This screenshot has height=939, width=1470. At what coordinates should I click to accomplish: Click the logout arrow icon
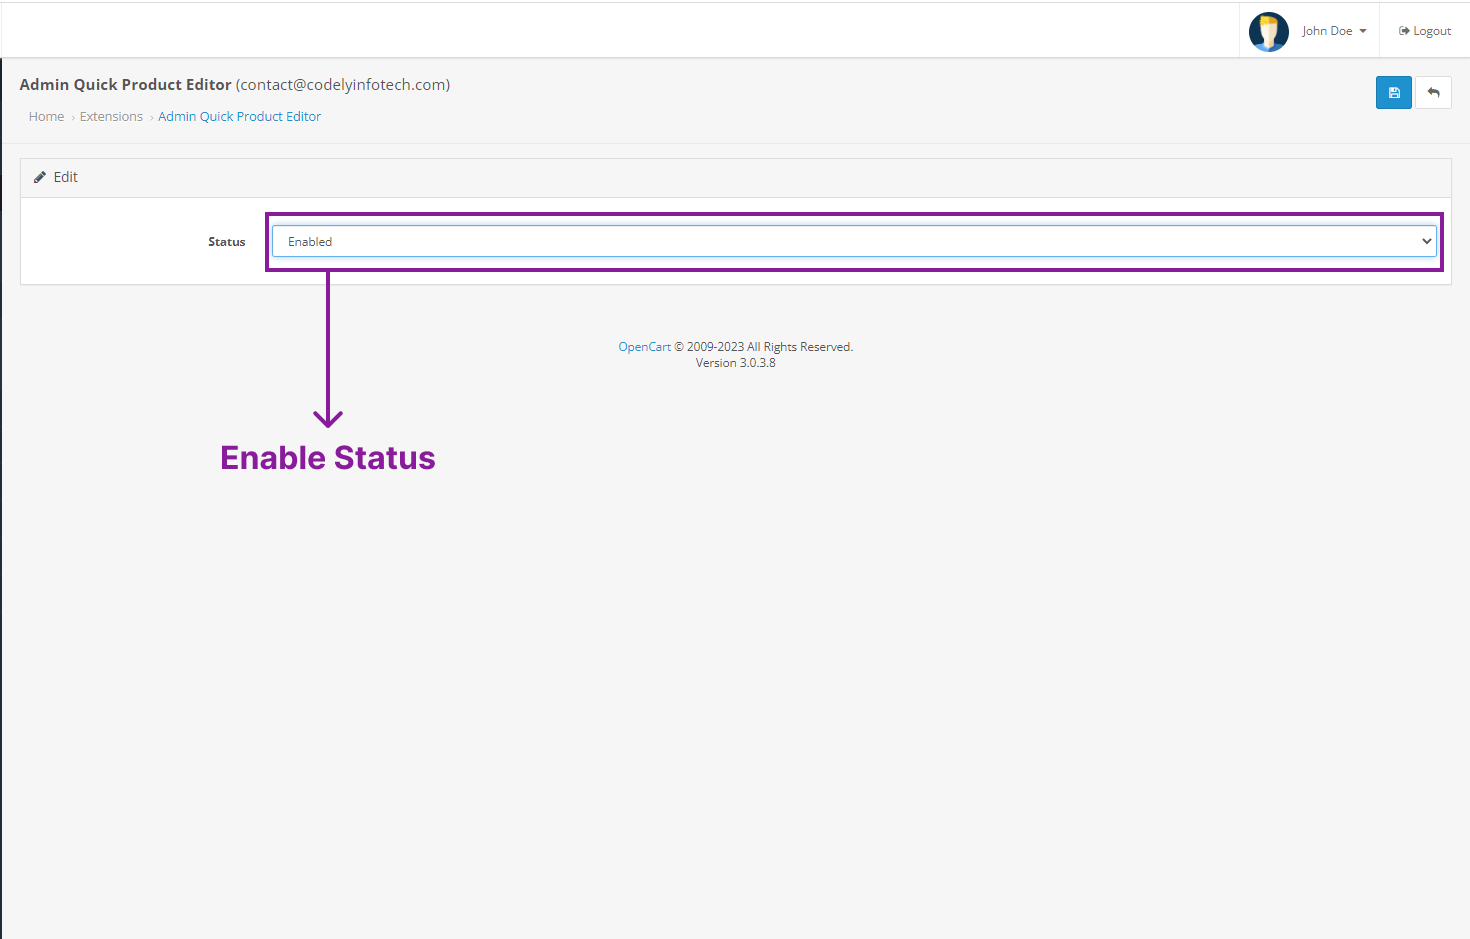pyautogui.click(x=1404, y=31)
